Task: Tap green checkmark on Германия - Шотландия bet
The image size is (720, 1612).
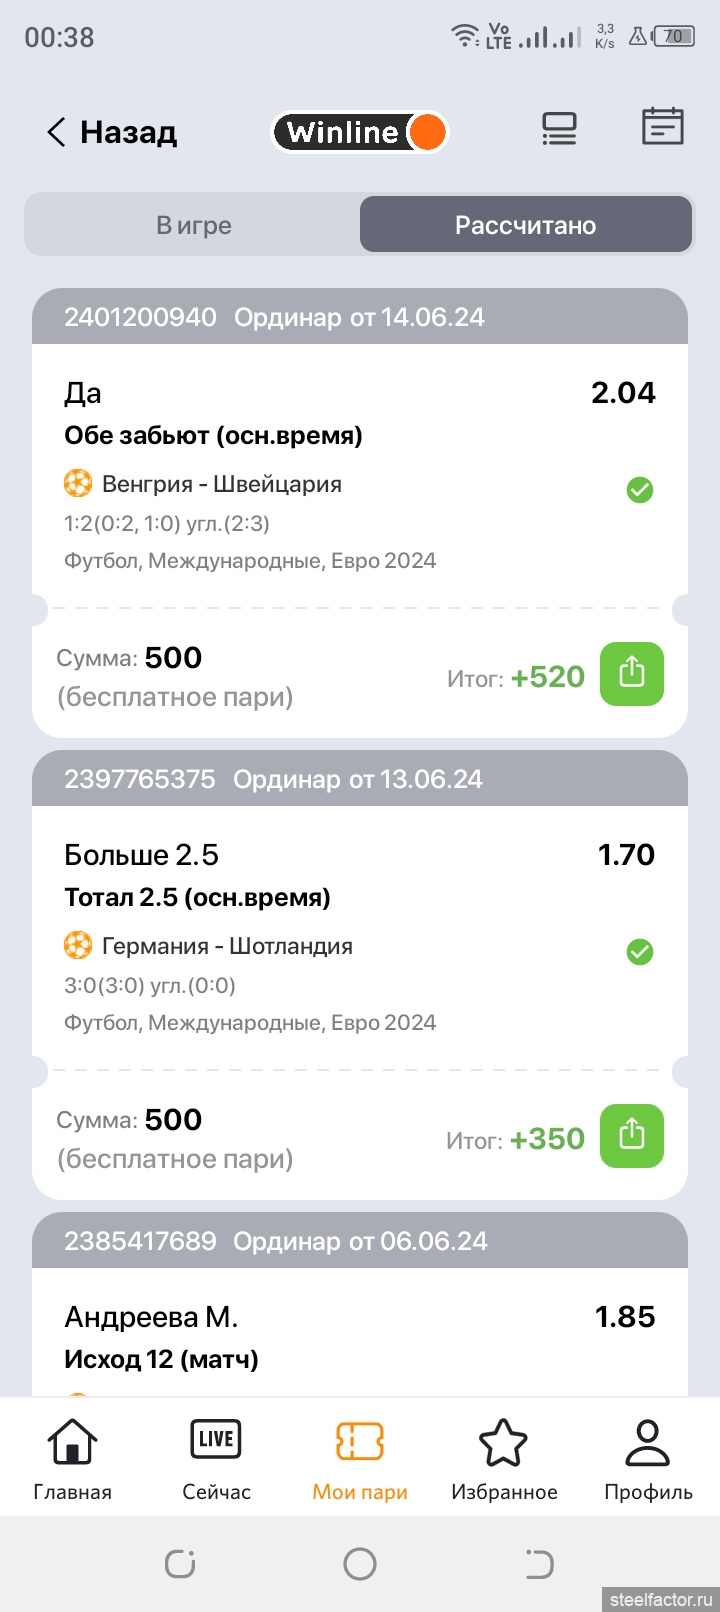Action: click(640, 952)
